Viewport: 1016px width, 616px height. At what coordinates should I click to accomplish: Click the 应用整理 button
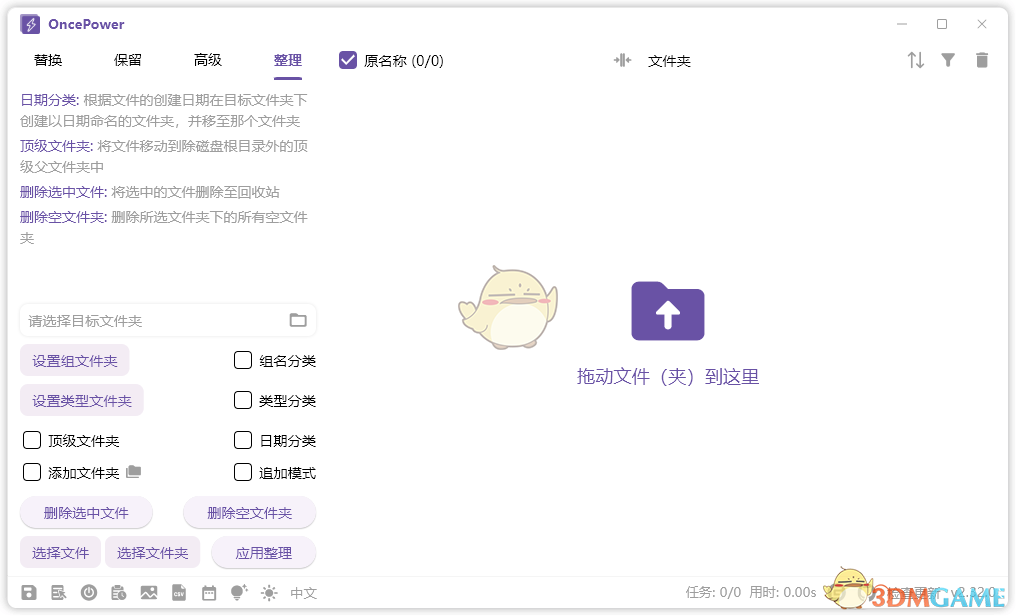click(263, 552)
